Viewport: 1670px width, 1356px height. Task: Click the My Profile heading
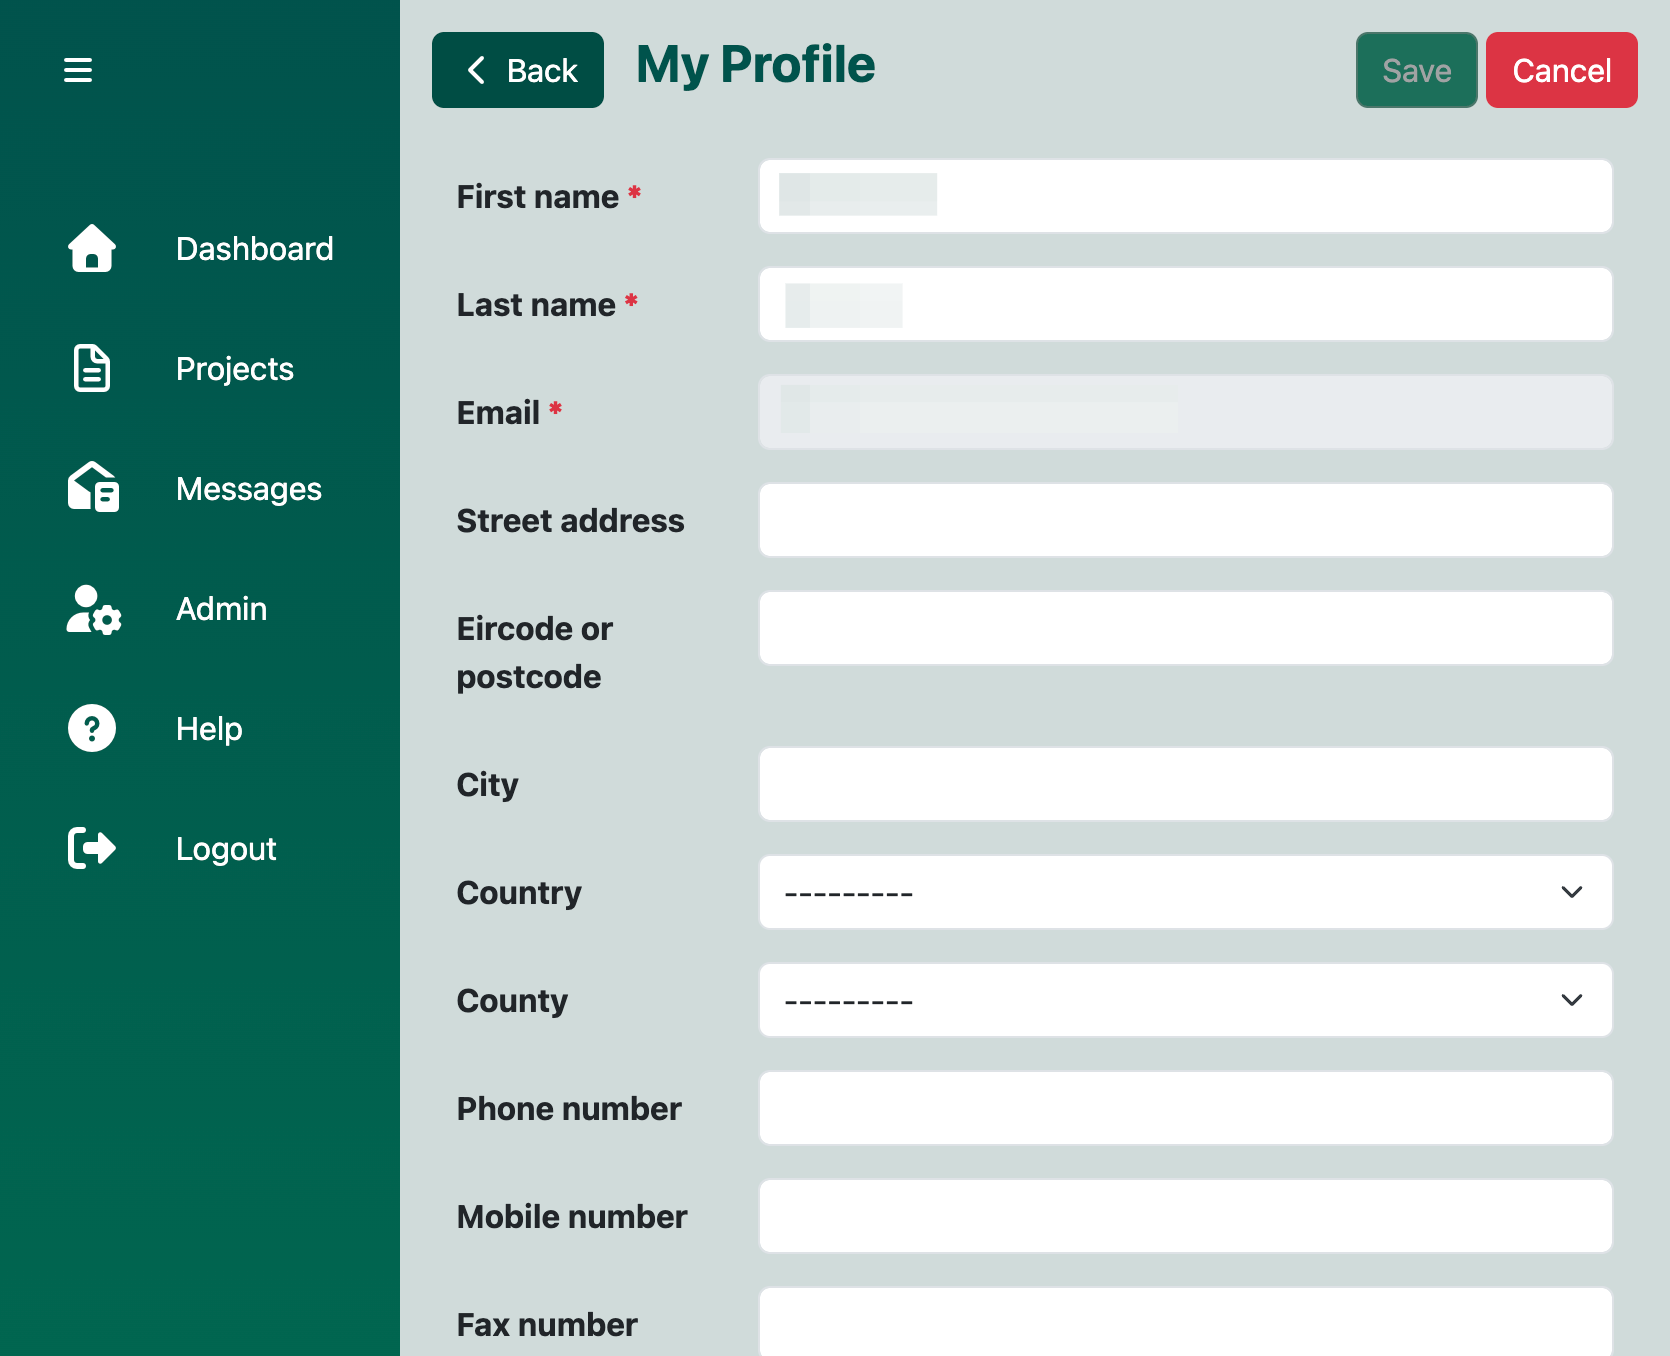pyautogui.click(x=756, y=66)
